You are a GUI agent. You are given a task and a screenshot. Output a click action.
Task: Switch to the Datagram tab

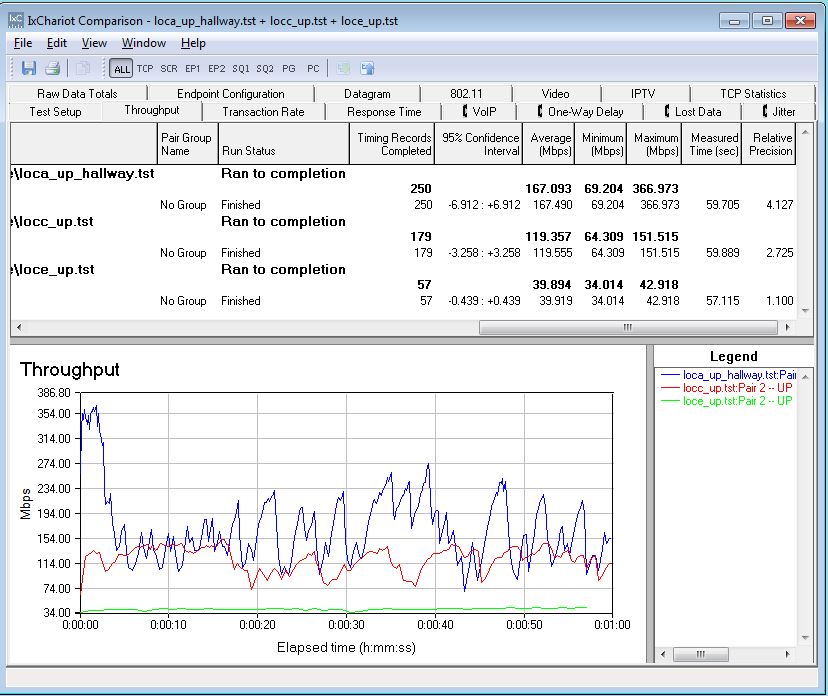point(367,93)
